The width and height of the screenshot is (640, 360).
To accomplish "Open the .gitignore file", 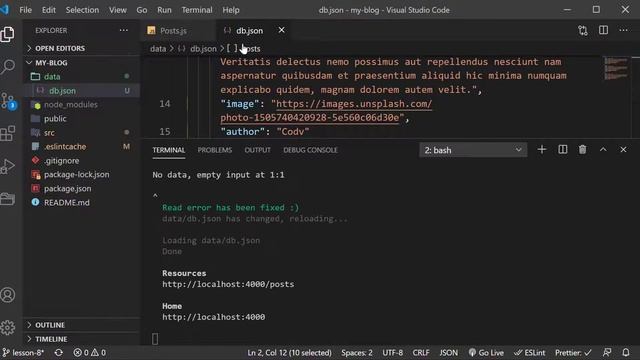I will [62, 160].
